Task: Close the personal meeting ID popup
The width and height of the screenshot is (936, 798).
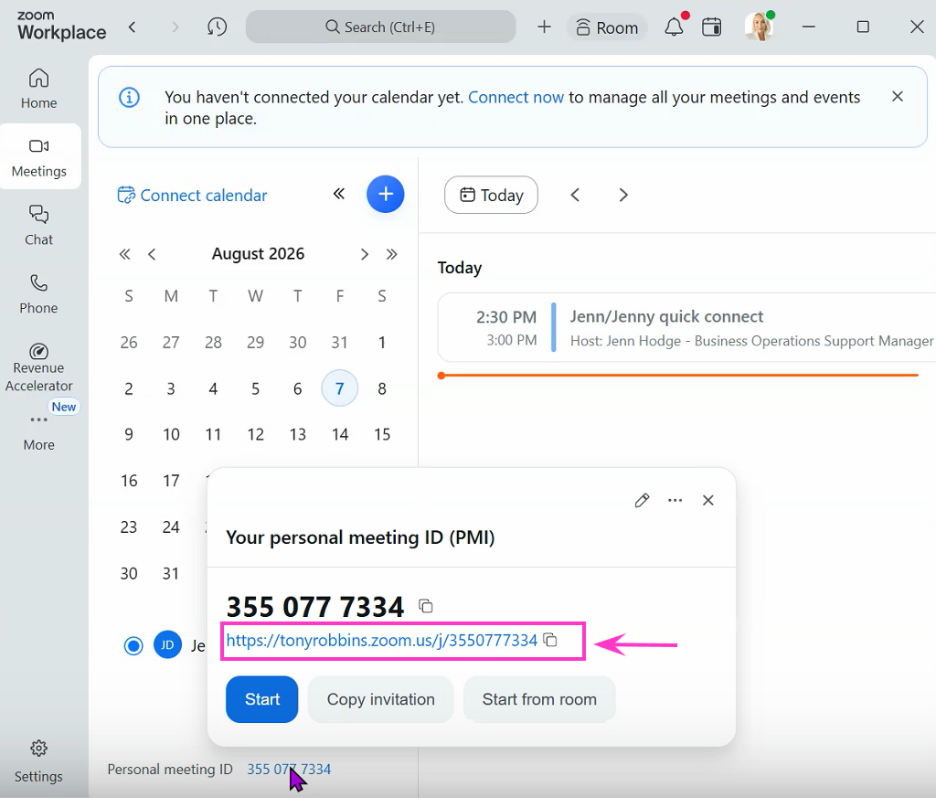Action: pyautogui.click(x=709, y=500)
